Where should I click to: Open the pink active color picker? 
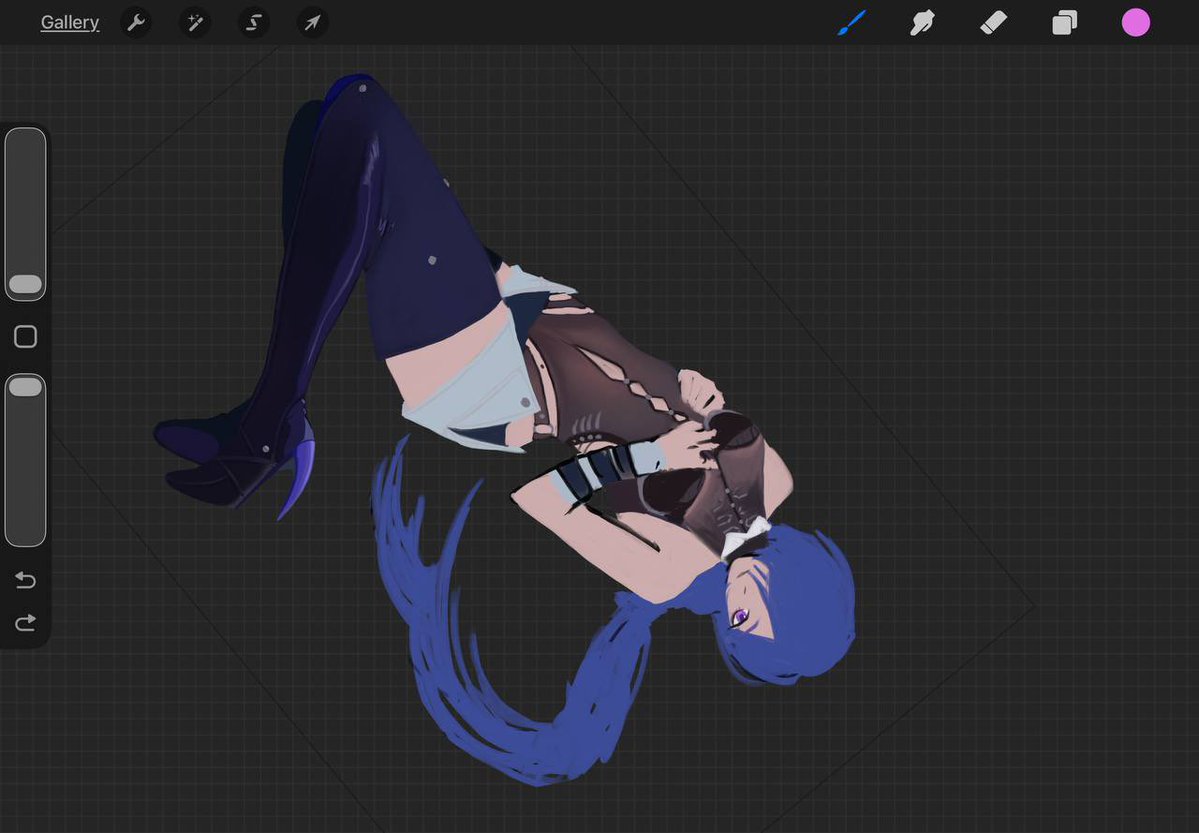[1136, 23]
